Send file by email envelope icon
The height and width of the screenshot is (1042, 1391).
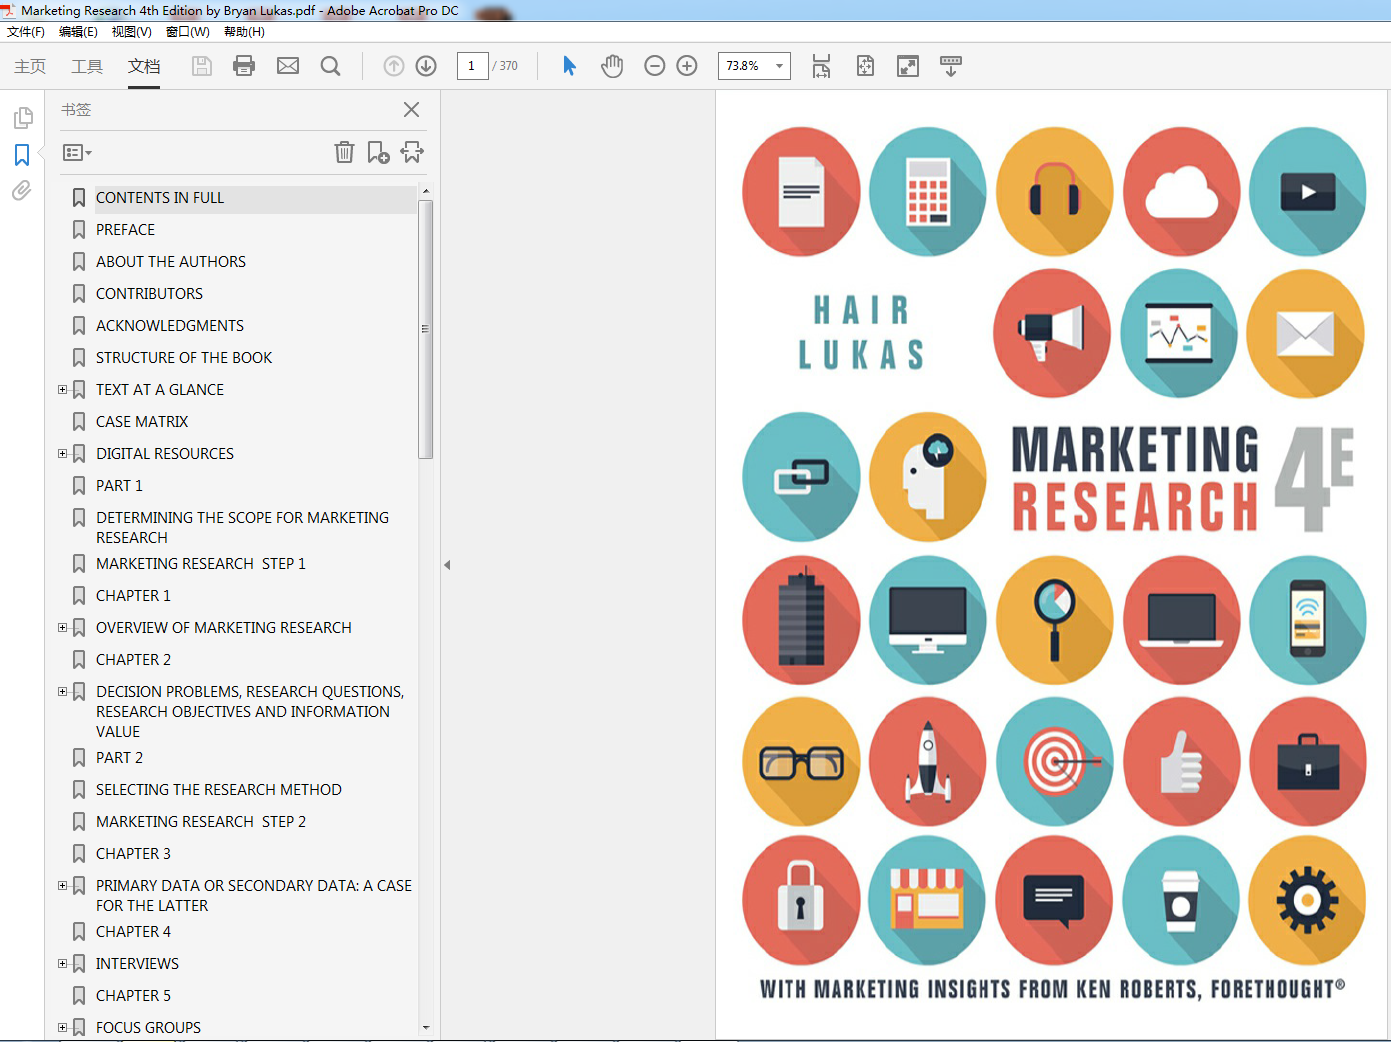pos(288,66)
